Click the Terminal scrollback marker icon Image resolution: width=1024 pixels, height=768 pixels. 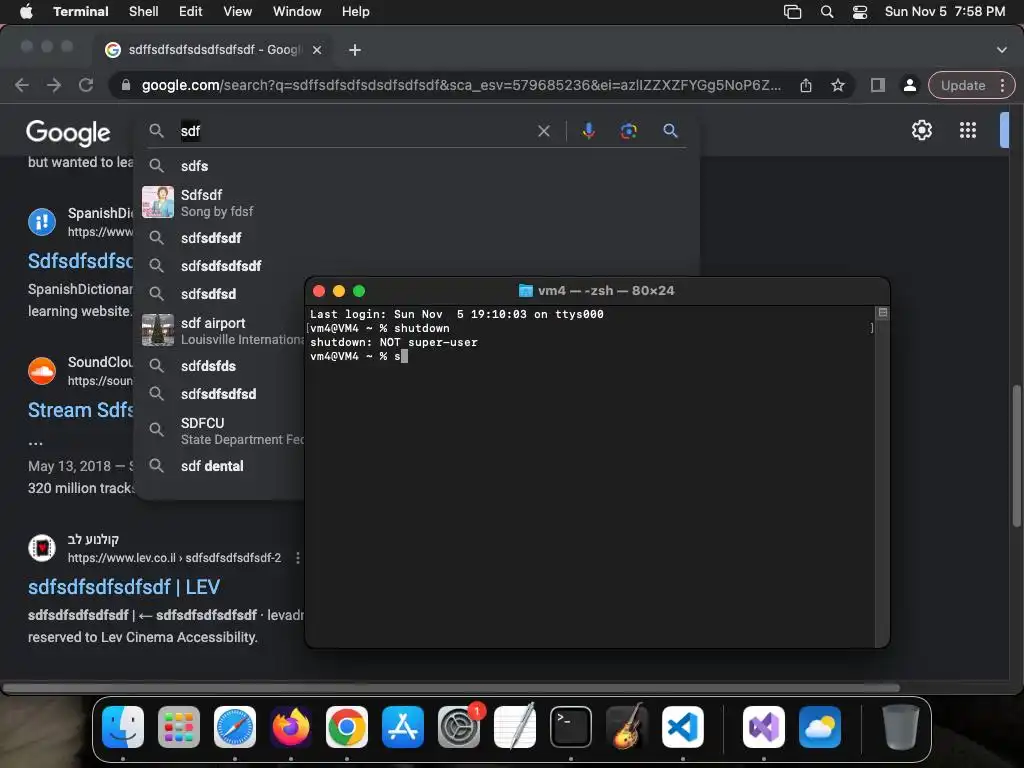tap(882, 313)
